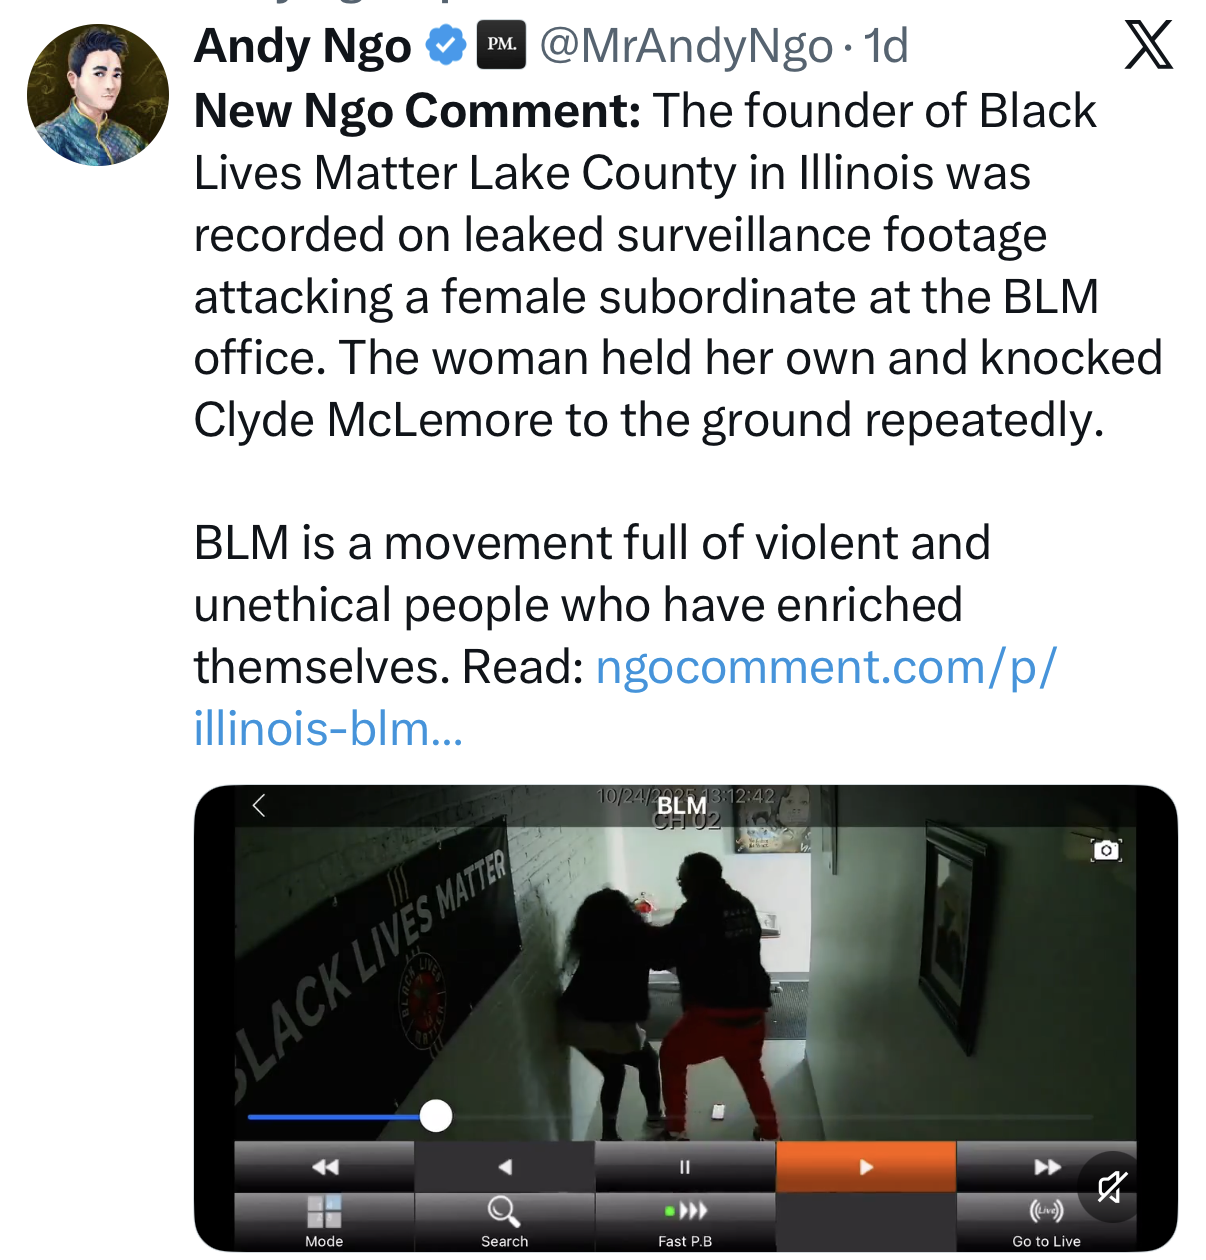This screenshot has width=1206, height=1260.
Task: Play the footage in reverse
Action: [x=505, y=1167]
